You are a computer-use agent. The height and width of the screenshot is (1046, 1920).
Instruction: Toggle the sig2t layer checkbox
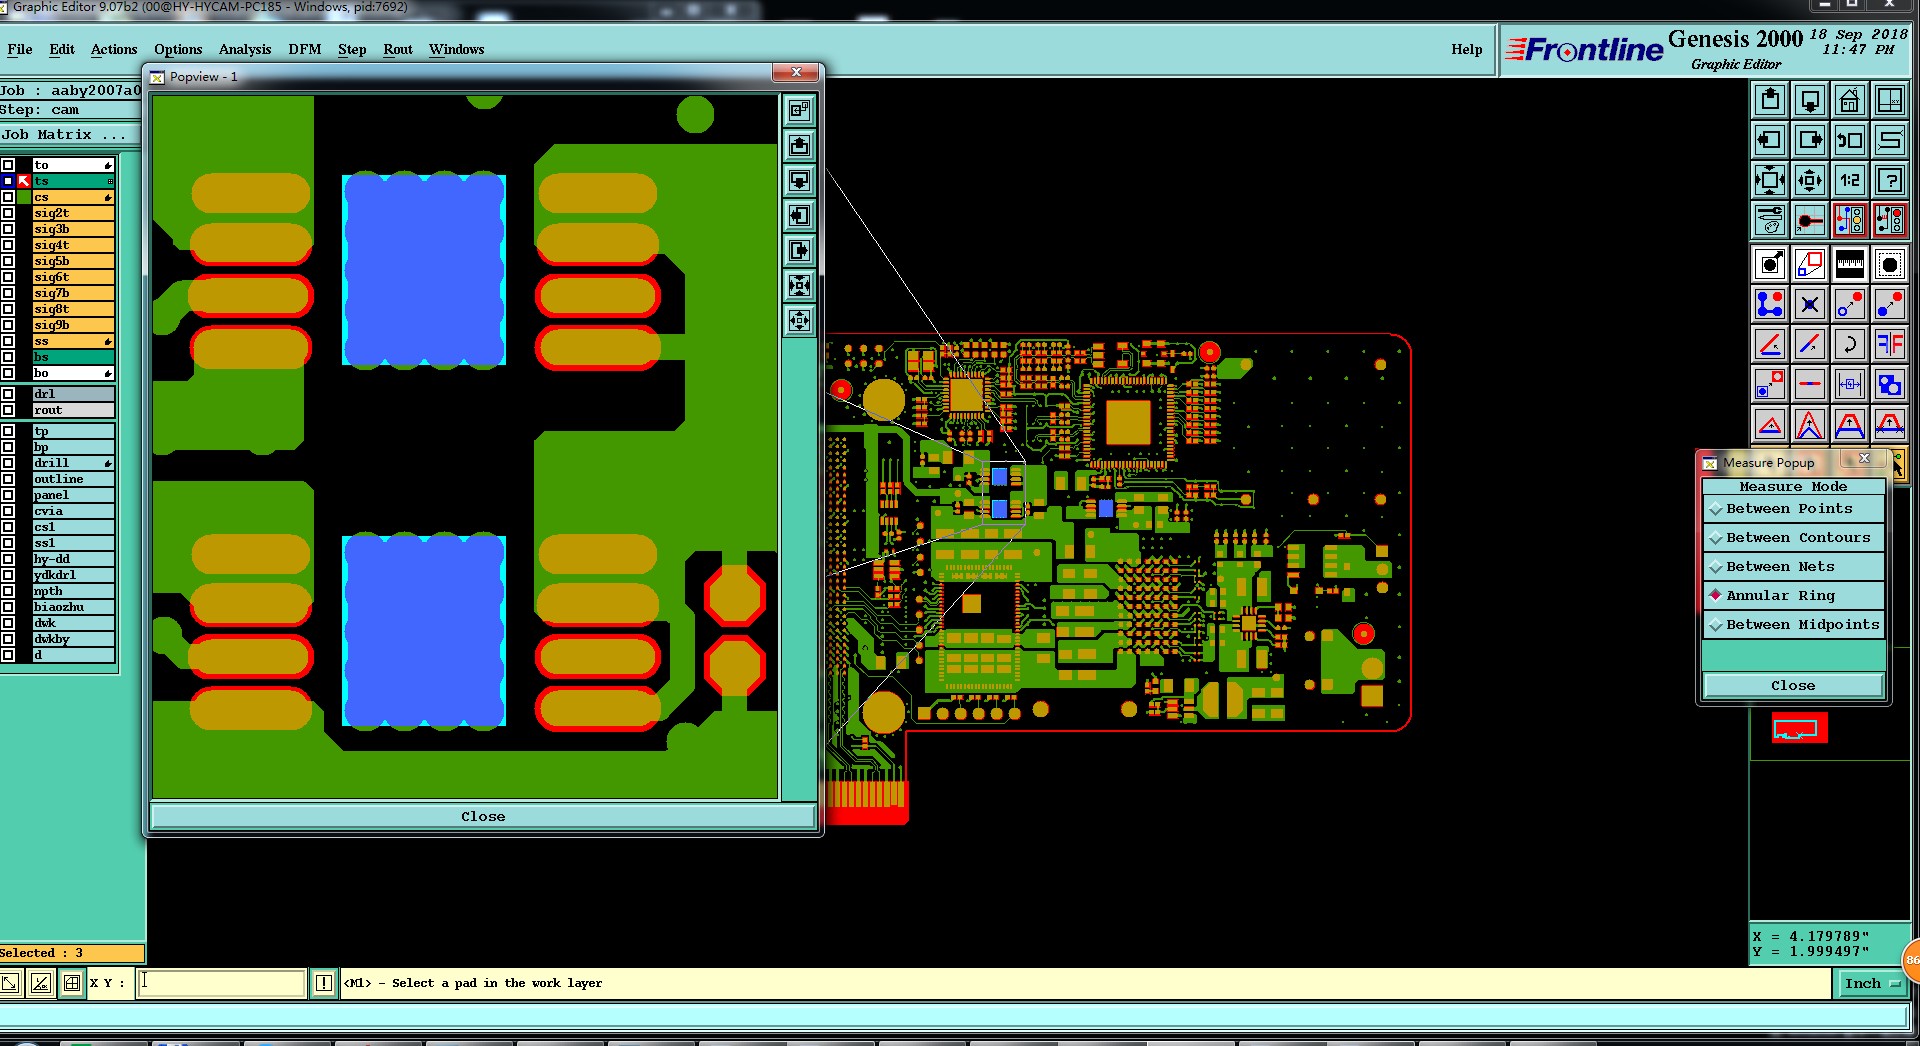[x=8, y=213]
